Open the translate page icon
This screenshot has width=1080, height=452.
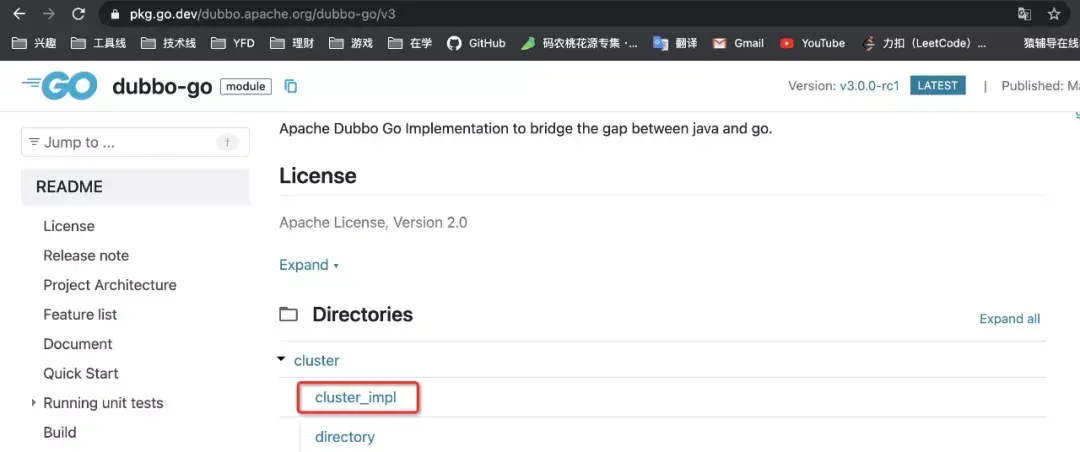tap(1024, 14)
